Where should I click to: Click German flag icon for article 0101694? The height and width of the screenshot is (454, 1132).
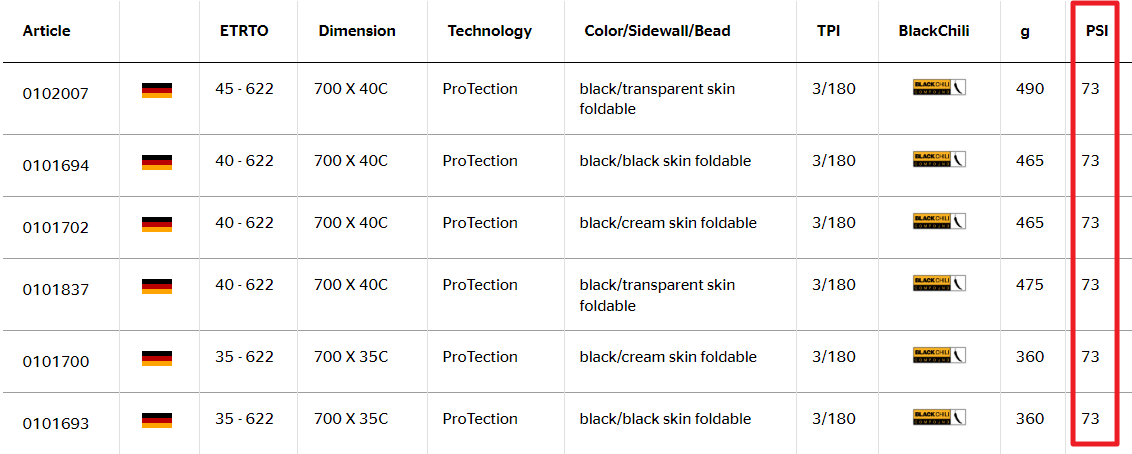157,162
